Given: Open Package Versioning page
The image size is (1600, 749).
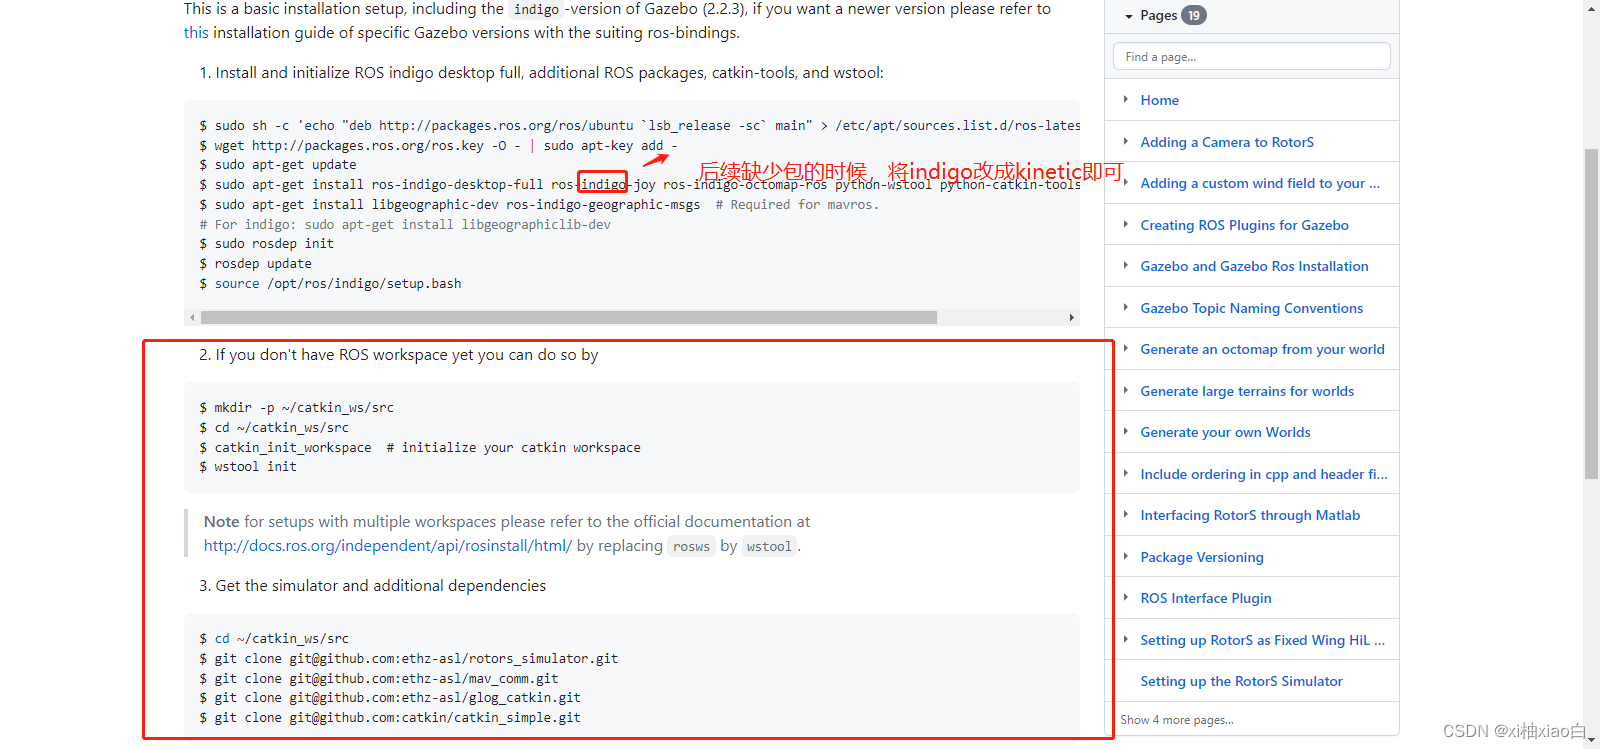Looking at the screenshot, I should click(1202, 557).
